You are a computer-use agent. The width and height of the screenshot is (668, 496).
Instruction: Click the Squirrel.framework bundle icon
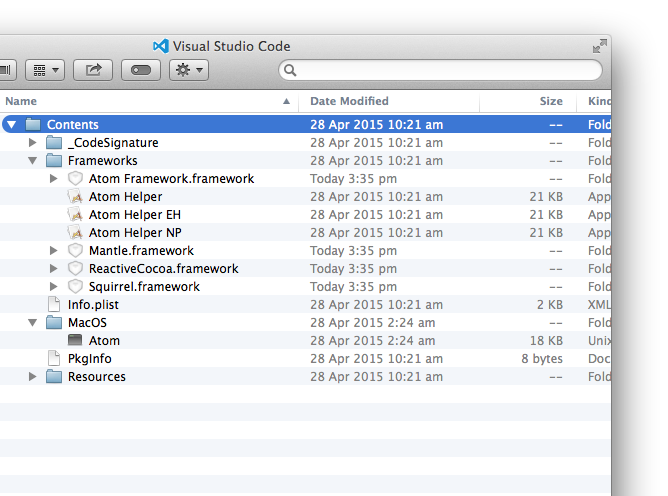click(75, 286)
